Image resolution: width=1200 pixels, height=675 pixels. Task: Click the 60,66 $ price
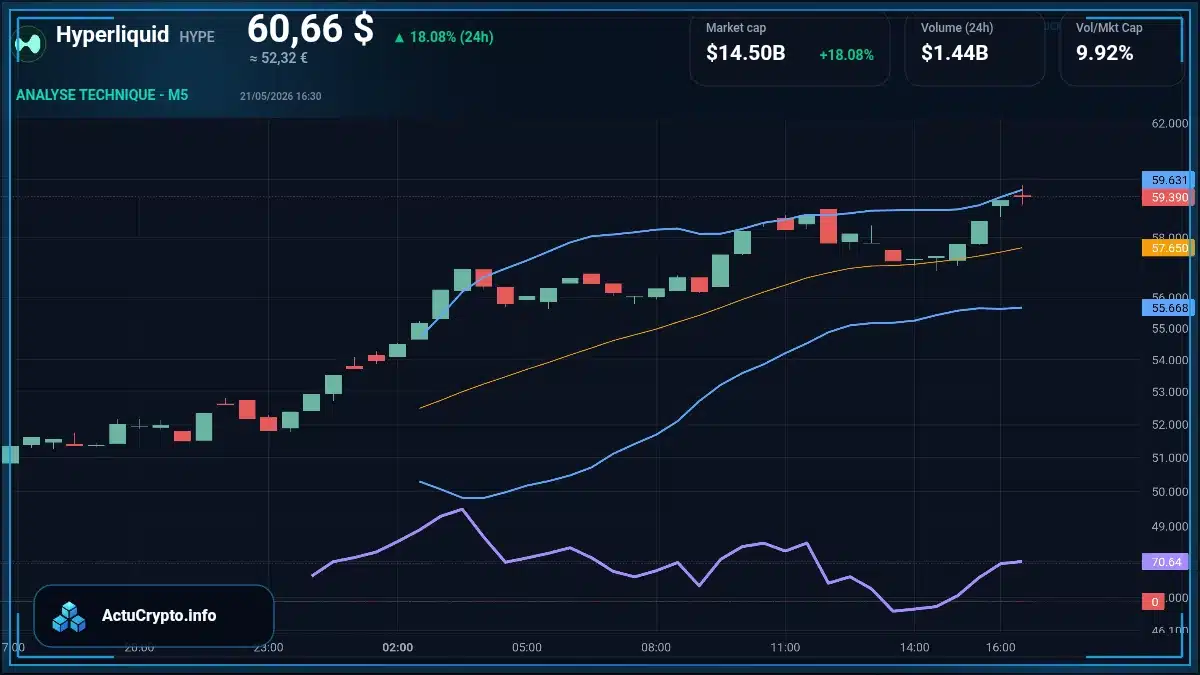coord(310,29)
